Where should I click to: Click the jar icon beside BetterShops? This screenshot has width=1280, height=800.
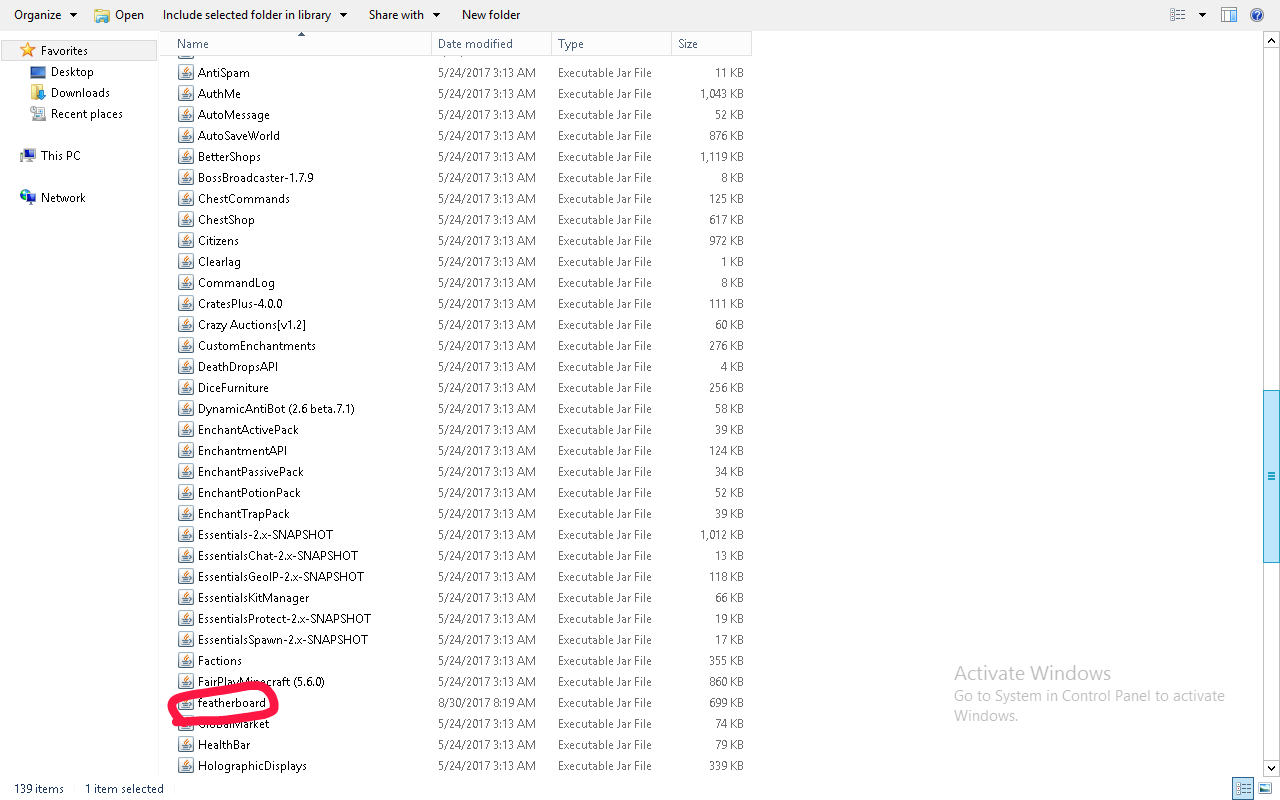[185, 157]
